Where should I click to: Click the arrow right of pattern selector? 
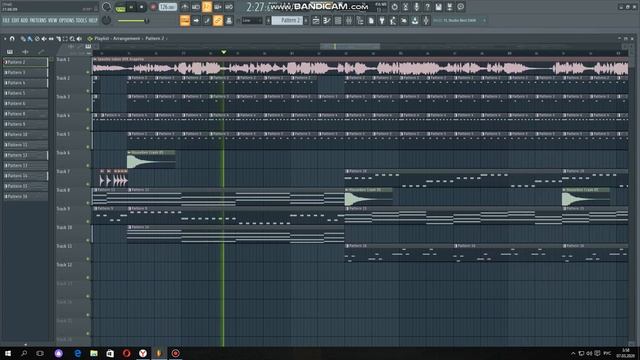coord(306,20)
